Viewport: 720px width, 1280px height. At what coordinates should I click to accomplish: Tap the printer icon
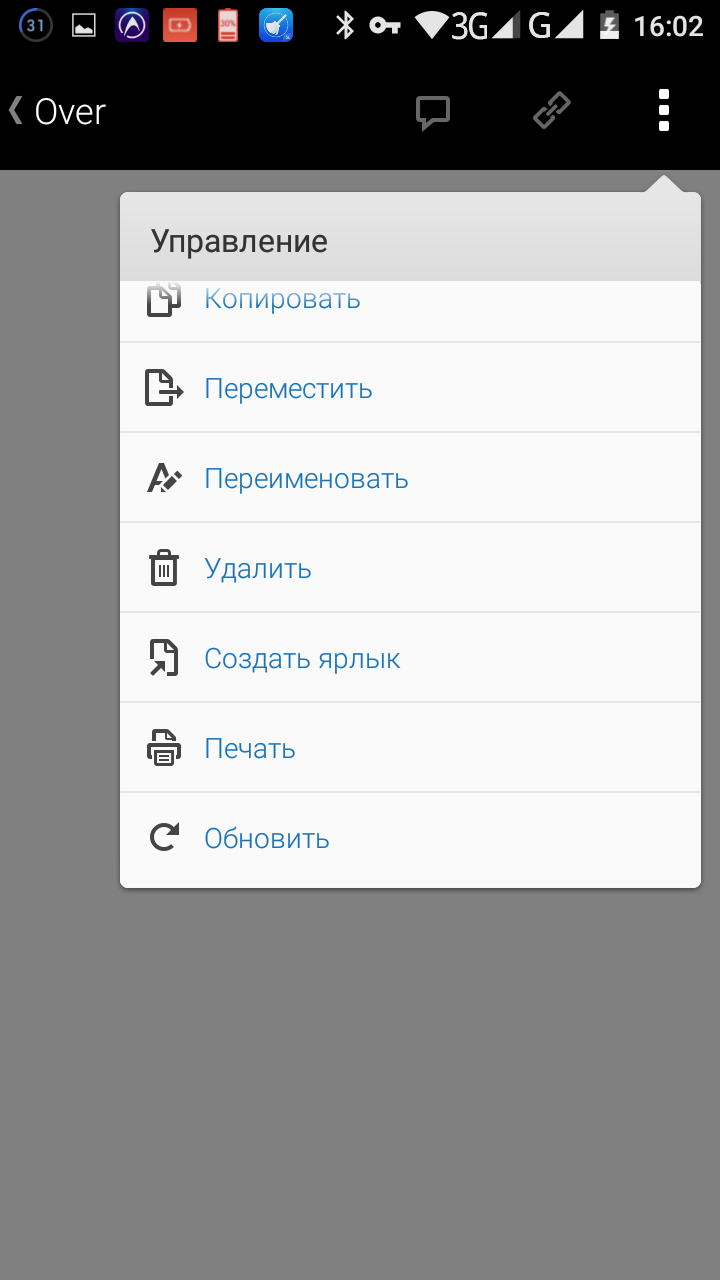[164, 748]
